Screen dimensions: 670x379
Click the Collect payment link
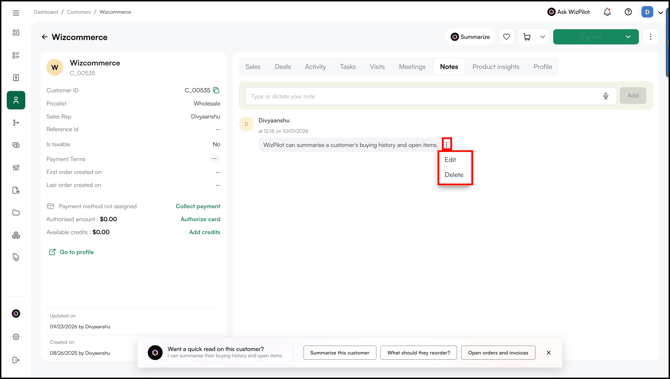[x=198, y=206]
